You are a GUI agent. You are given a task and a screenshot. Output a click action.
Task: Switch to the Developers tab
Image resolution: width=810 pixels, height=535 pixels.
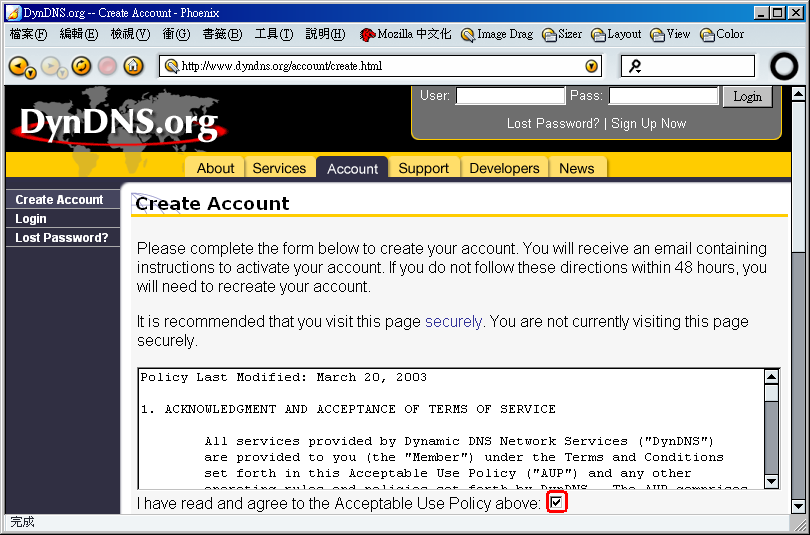click(504, 168)
